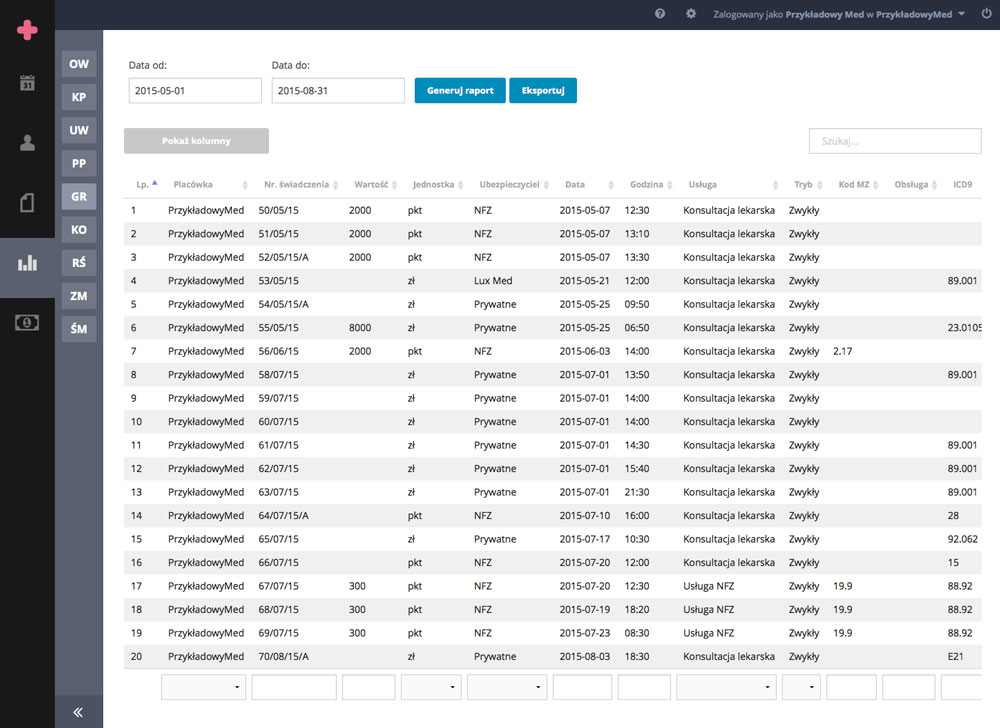Sort table by Lp. column header
1000x728 pixels.
143,185
